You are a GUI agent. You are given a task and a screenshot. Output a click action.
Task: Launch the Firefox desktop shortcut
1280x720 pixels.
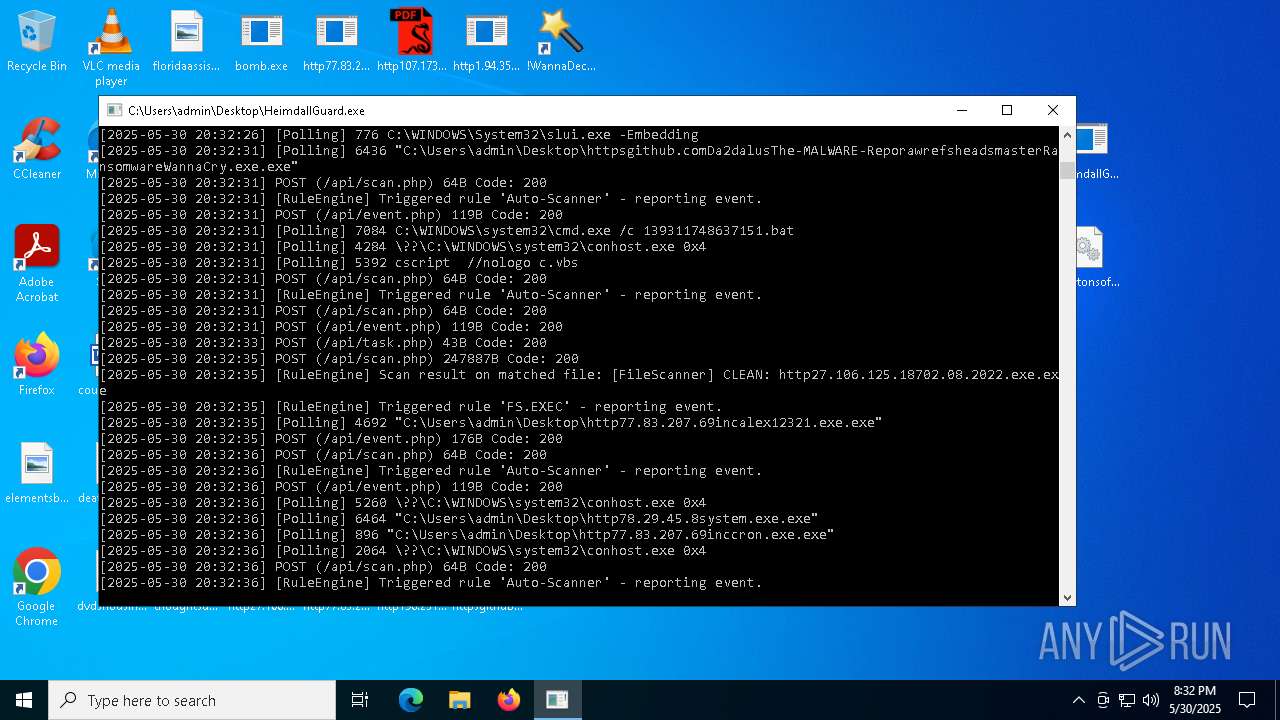tap(37, 365)
